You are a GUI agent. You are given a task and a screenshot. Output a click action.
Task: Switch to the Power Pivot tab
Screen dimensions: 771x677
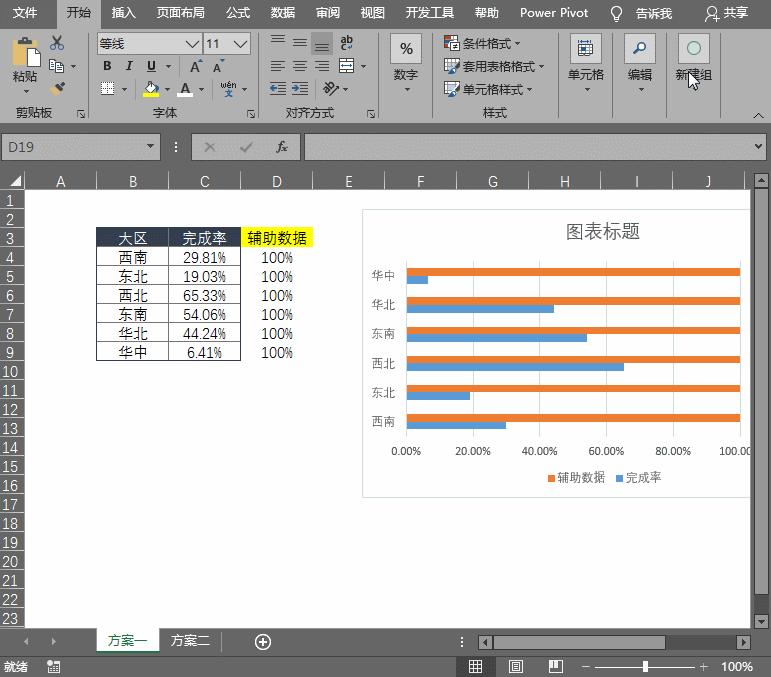pyautogui.click(x=554, y=13)
